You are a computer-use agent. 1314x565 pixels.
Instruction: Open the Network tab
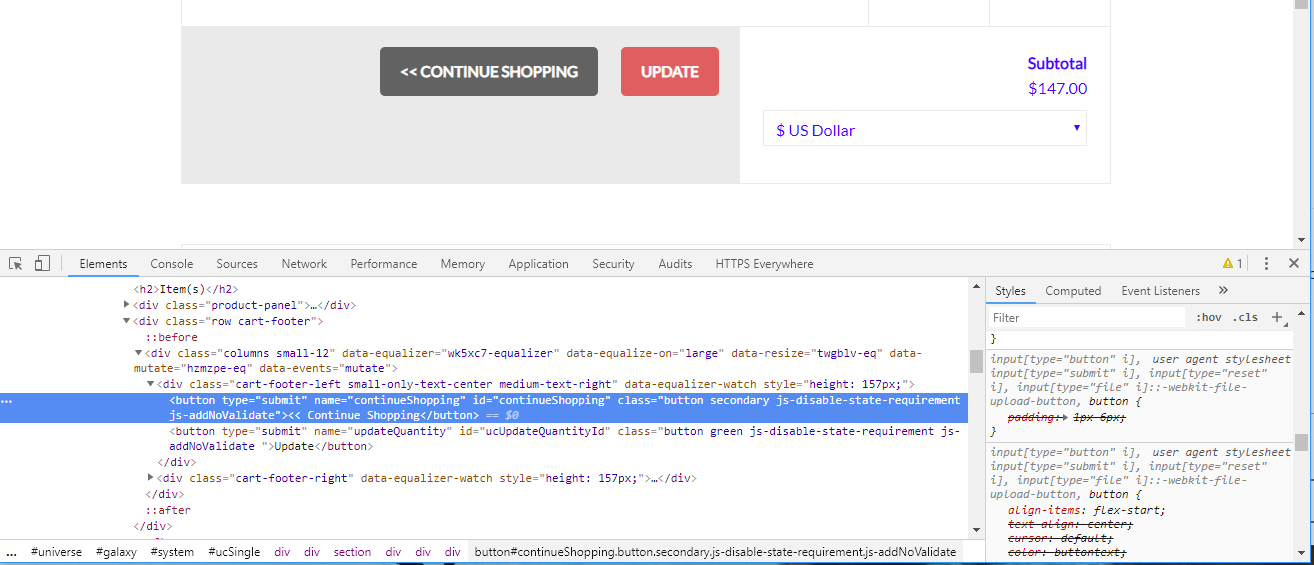point(304,264)
